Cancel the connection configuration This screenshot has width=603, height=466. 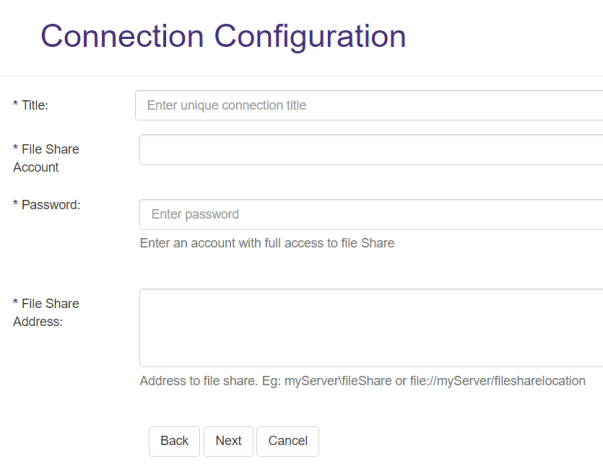tap(287, 441)
